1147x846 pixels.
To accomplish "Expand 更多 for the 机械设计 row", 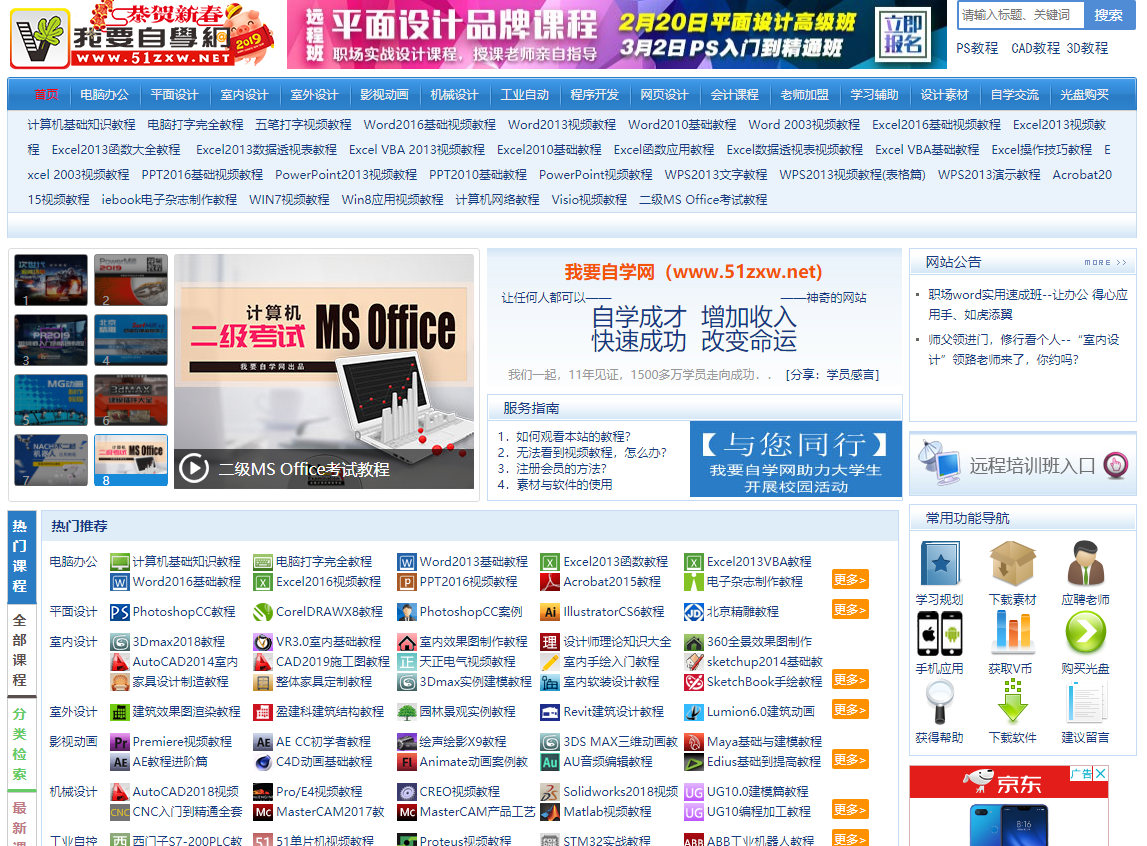I will 850,809.
